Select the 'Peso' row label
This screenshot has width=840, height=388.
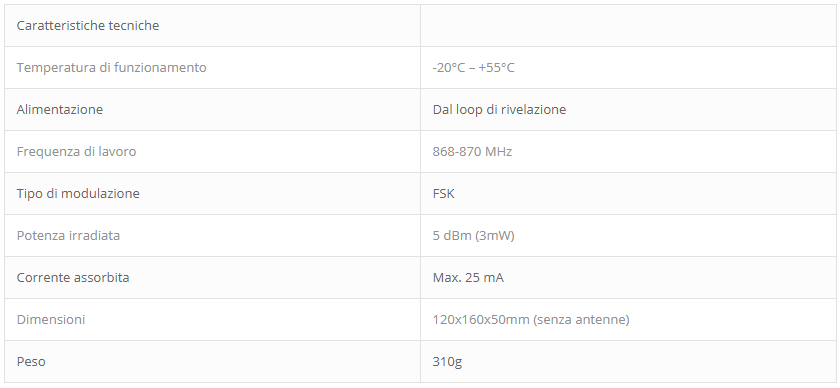(x=31, y=361)
